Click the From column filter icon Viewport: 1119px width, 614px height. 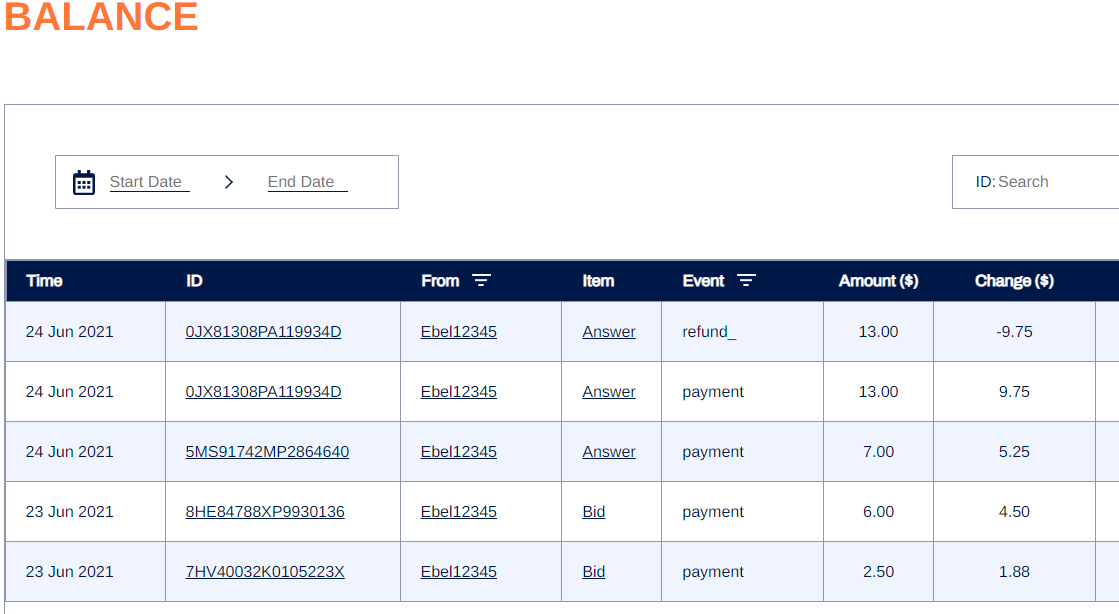pos(481,281)
